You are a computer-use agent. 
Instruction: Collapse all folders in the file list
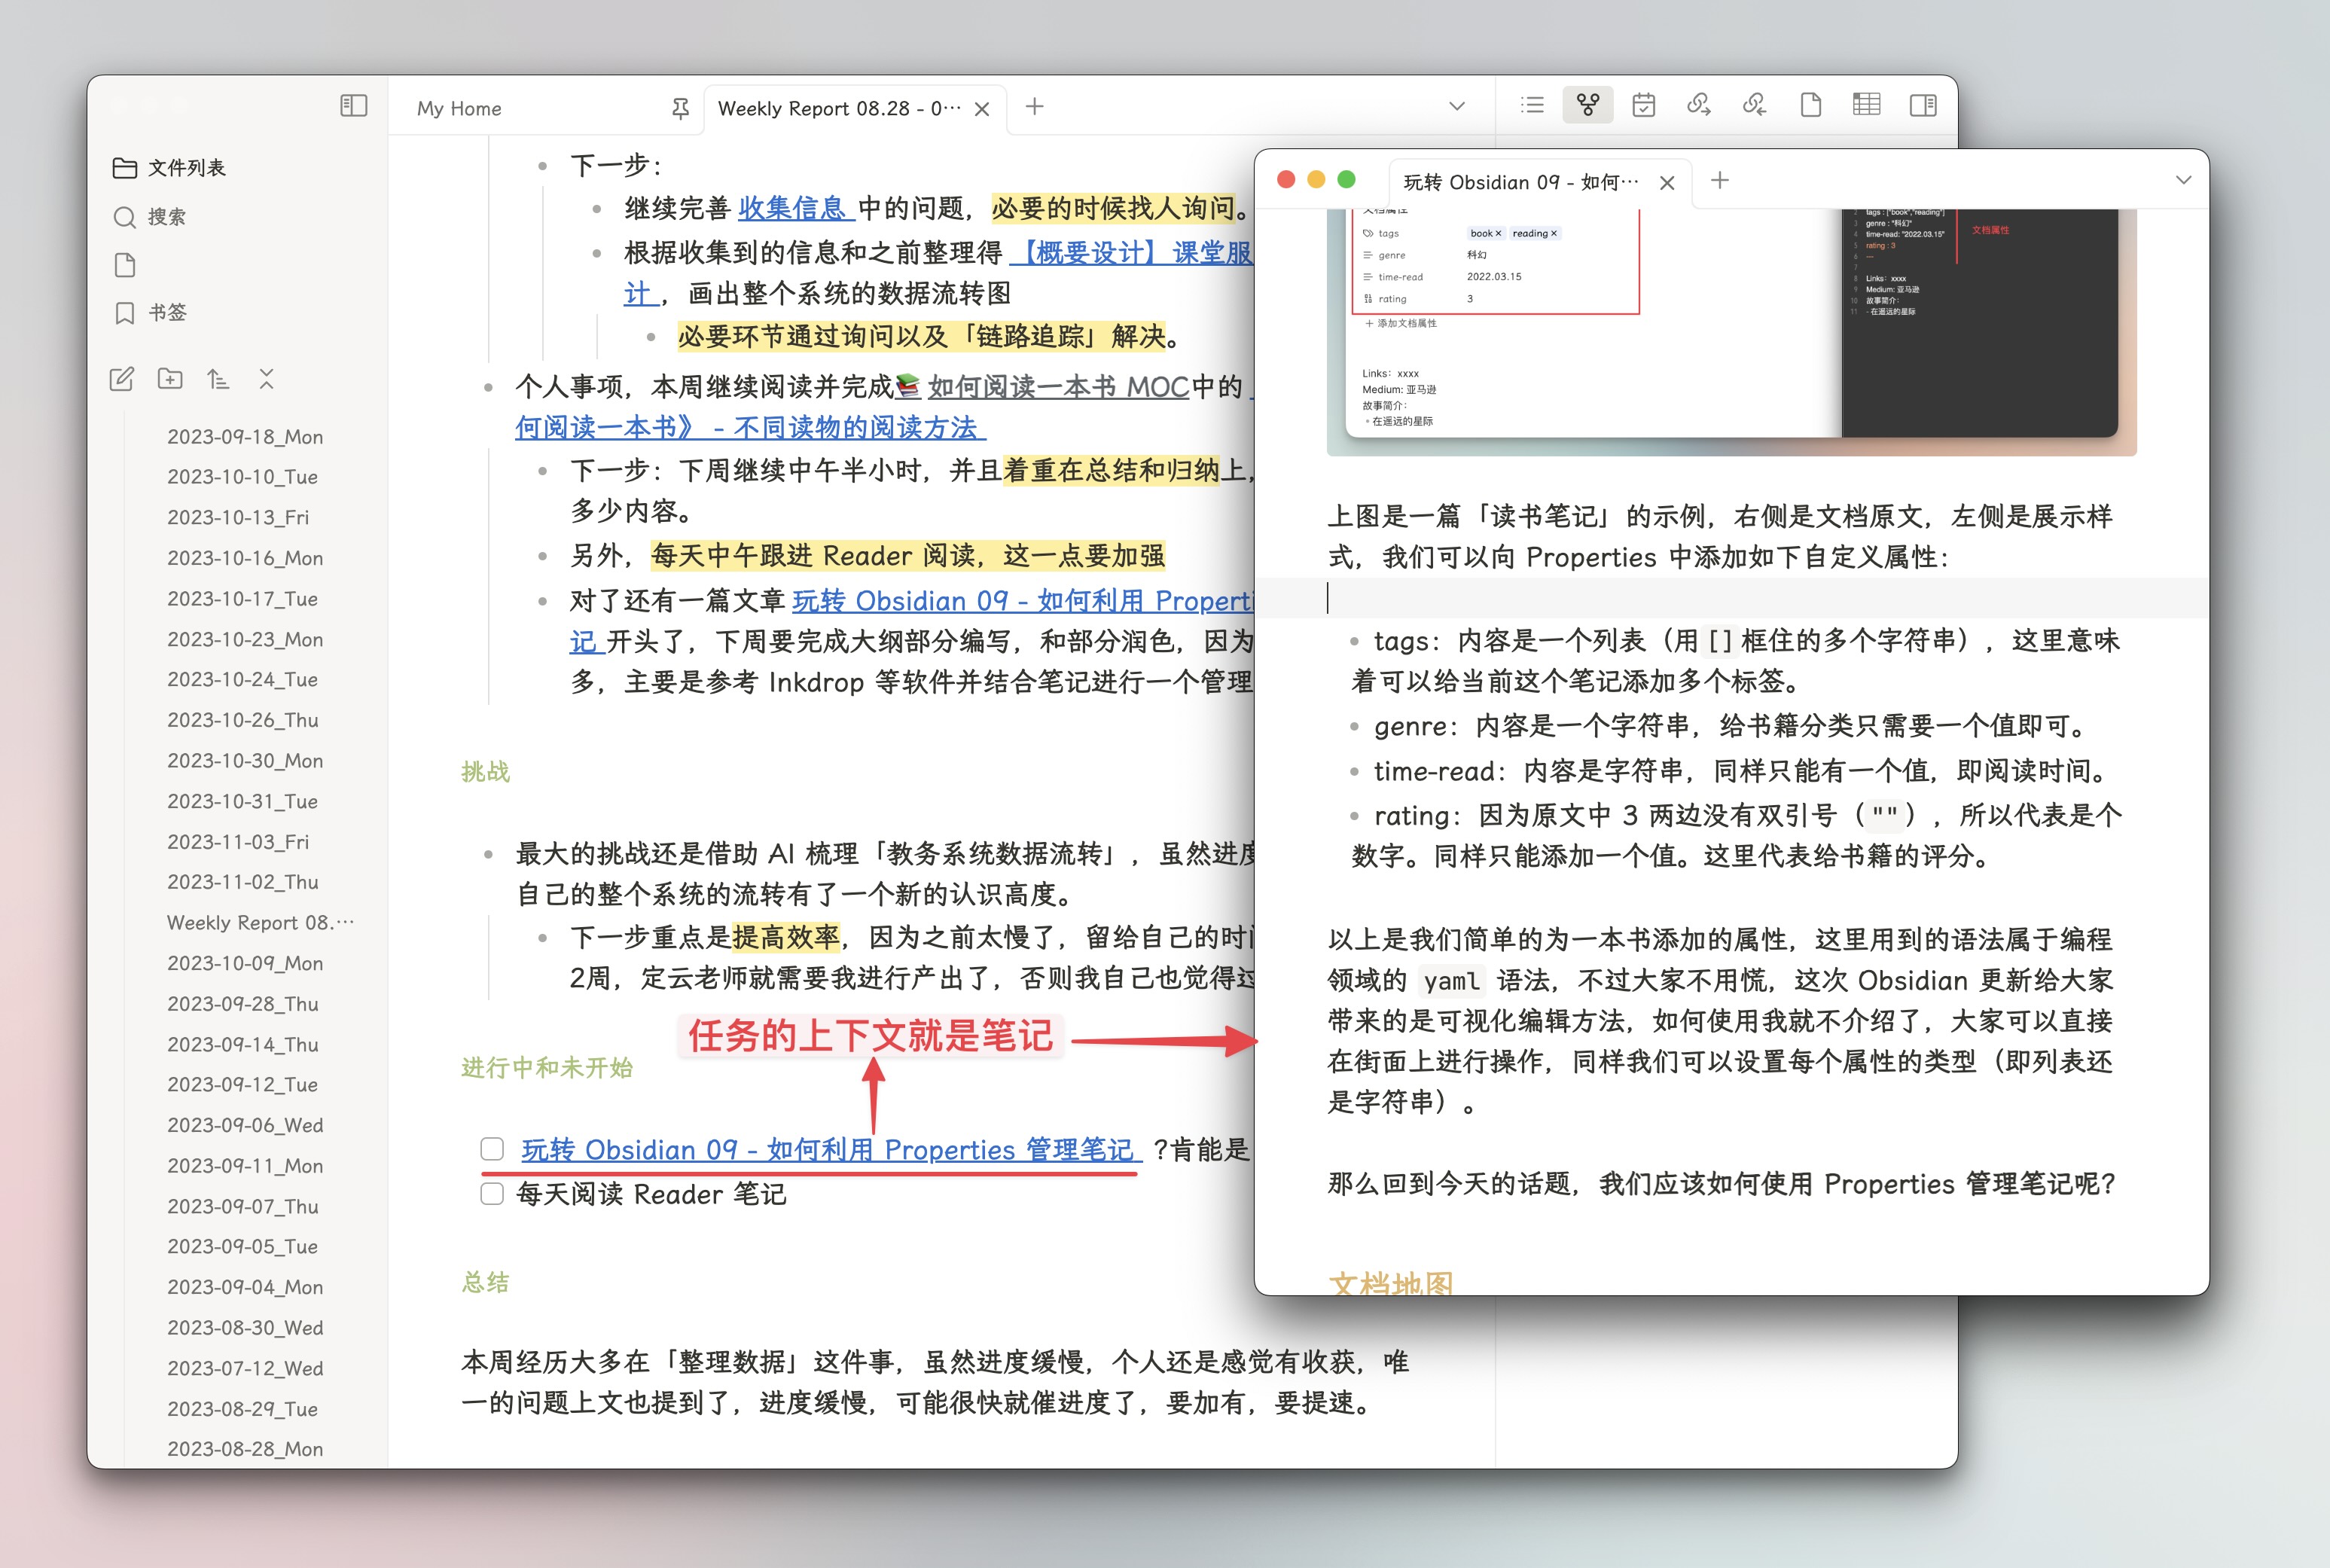pyautogui.click(x=266, y=379)
